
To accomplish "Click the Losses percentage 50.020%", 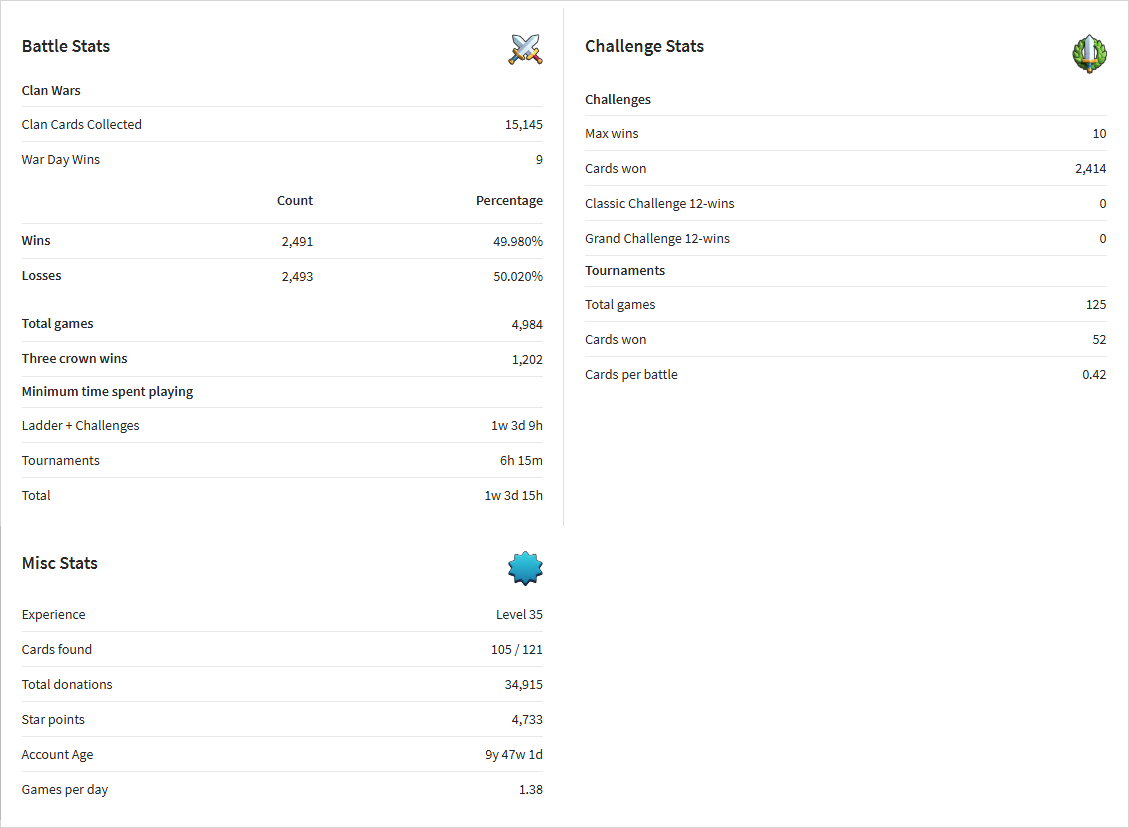I will click(x=518, y=276).
